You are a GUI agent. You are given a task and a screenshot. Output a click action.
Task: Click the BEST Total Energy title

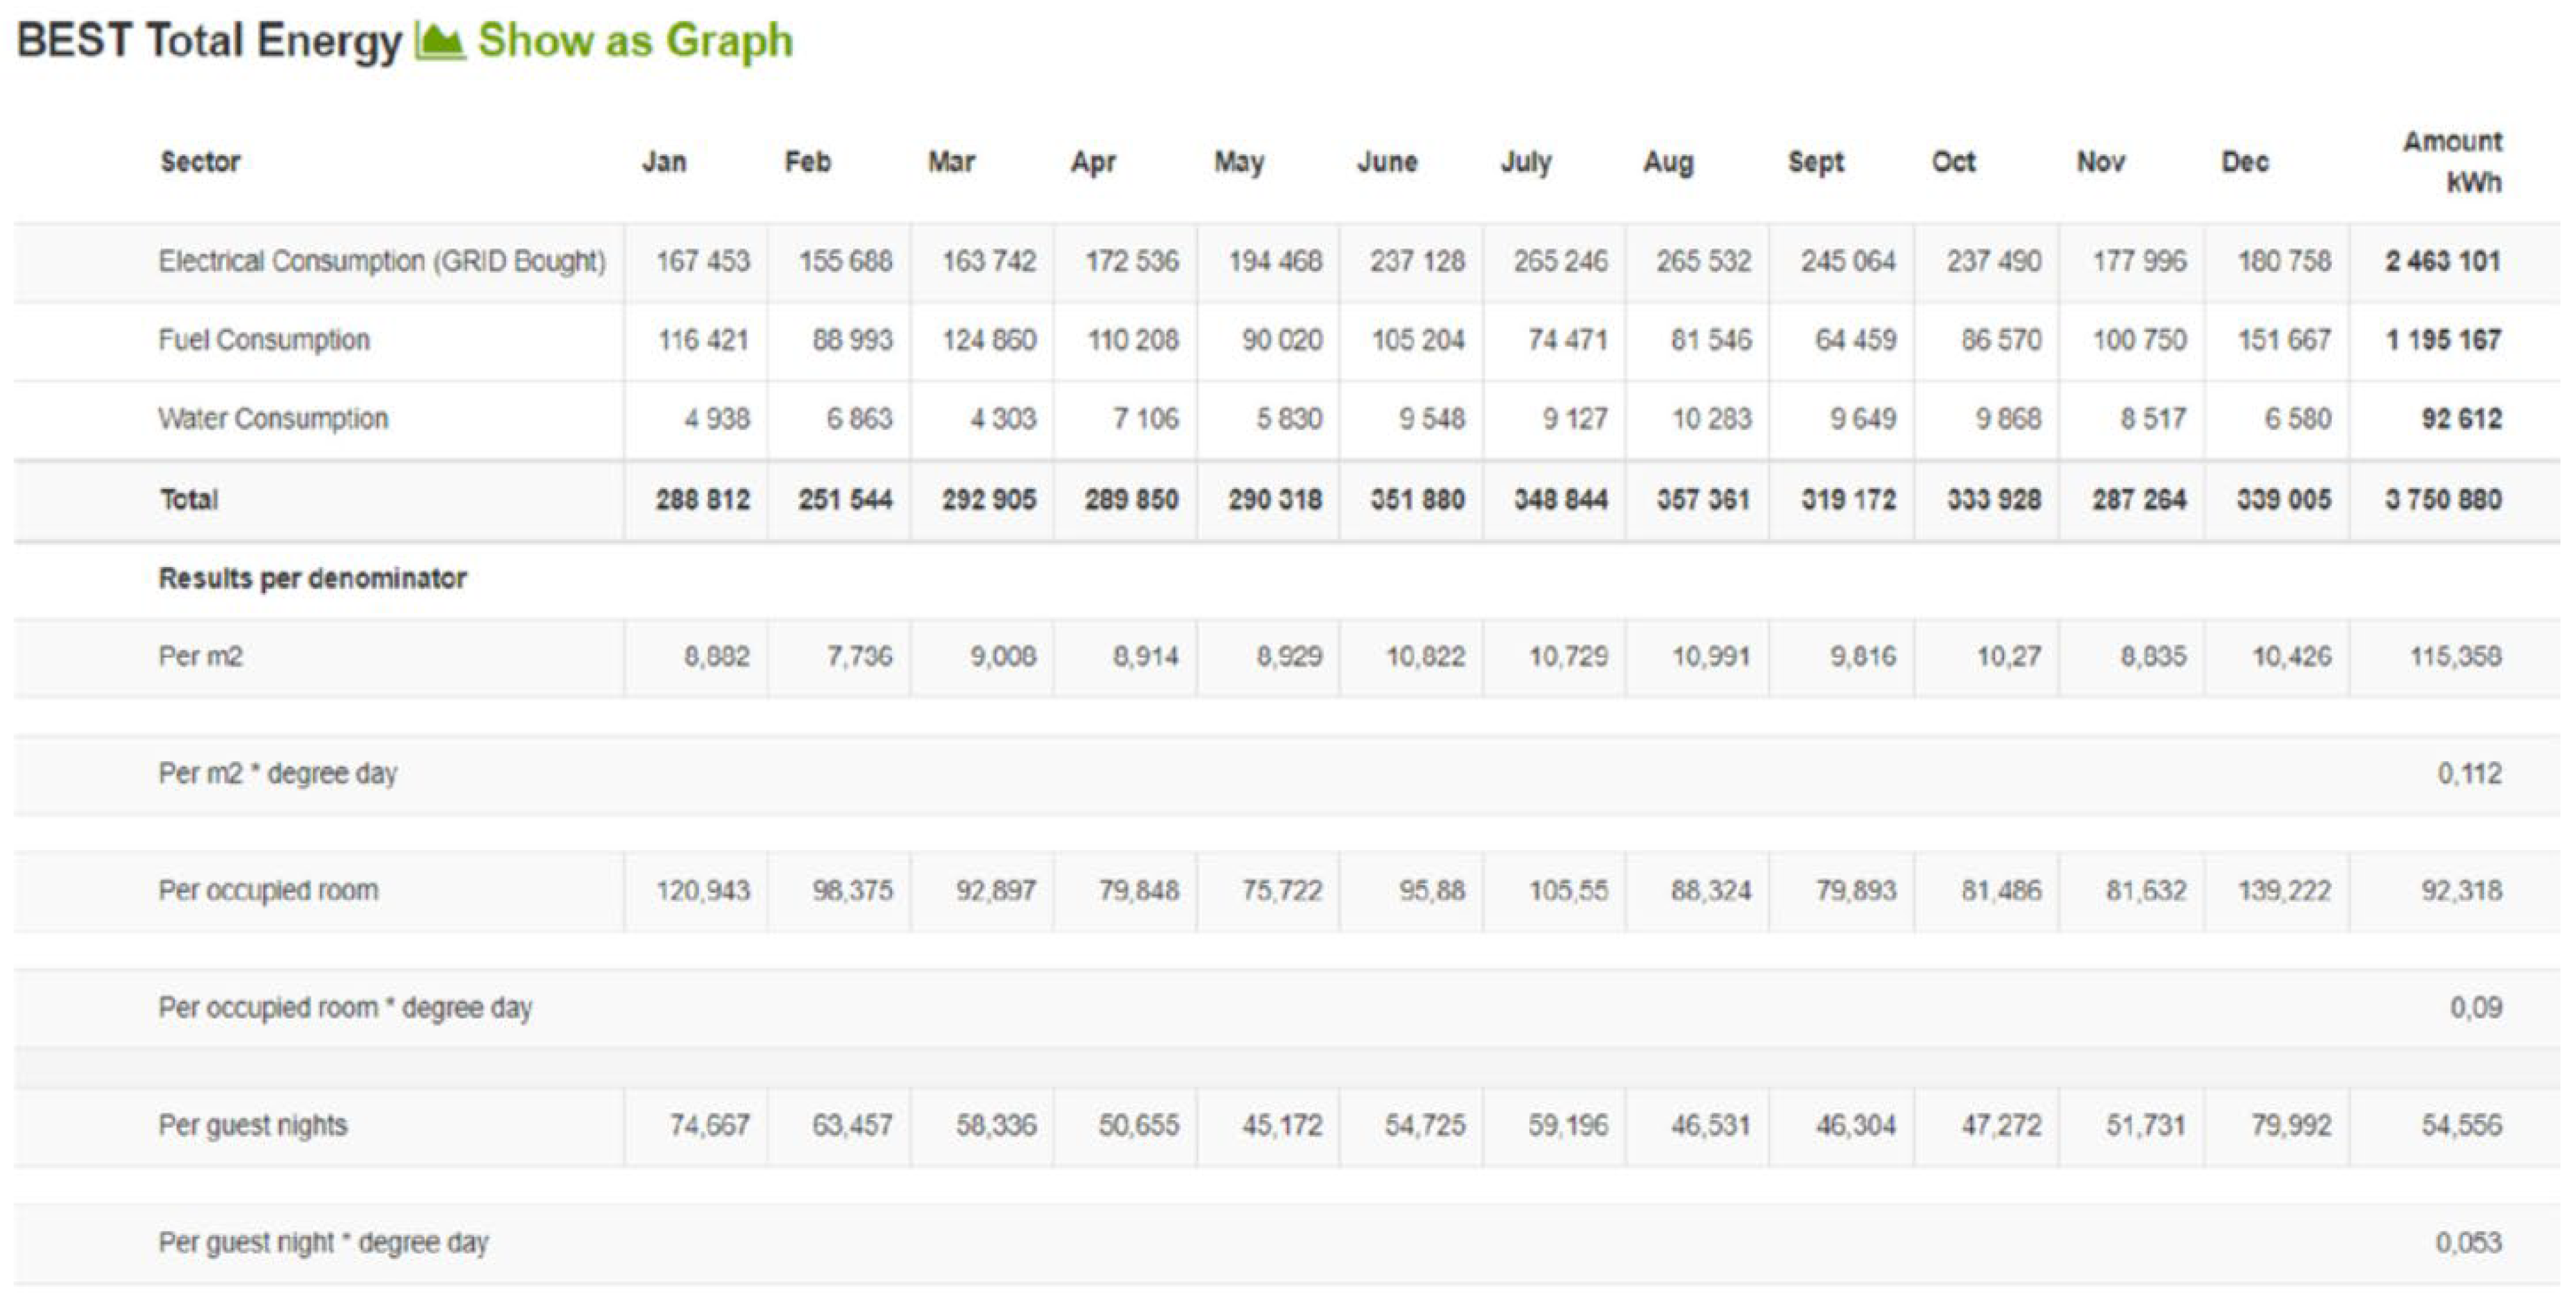(208, 41)
